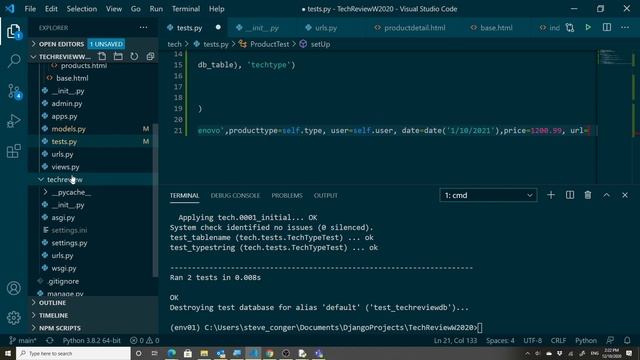Screen dimensions: 640x360
Task: Expand the __pycache__ folder
Action: (93, 192)
